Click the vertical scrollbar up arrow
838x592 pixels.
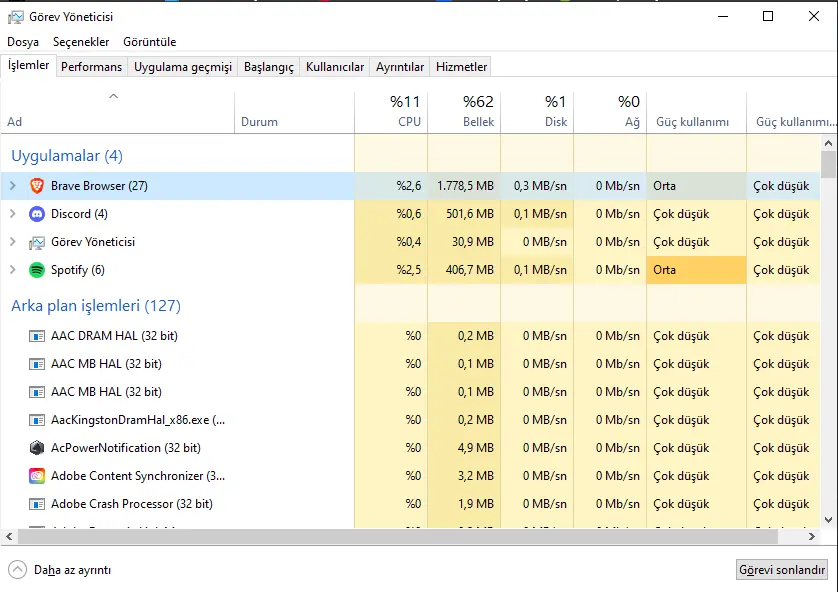(828, 143)
